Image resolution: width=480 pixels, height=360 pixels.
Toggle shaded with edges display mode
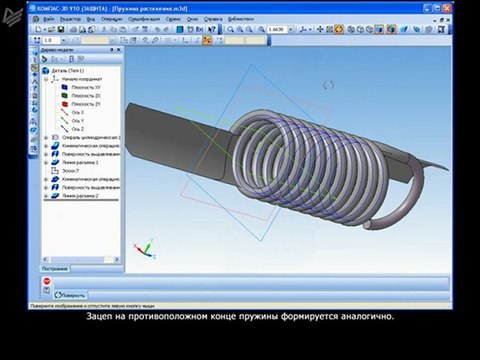391,30
